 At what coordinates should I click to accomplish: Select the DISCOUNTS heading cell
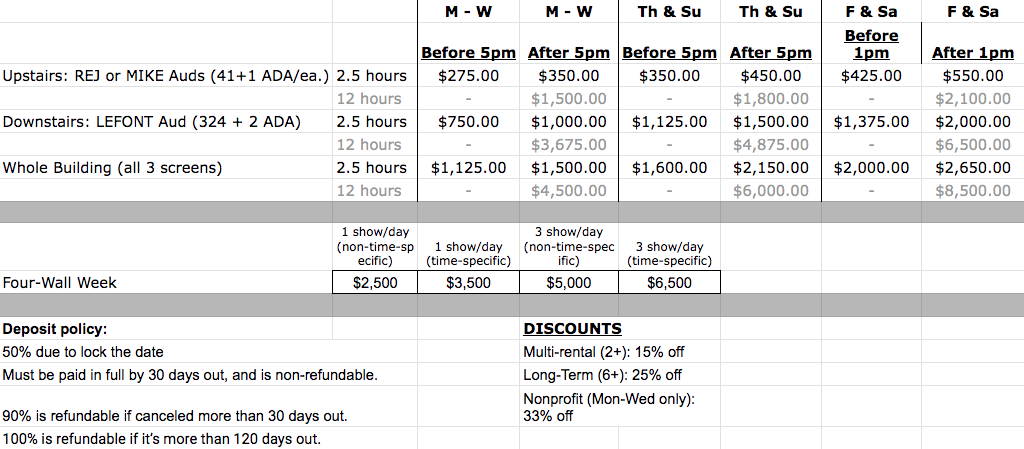pos(573,328)
